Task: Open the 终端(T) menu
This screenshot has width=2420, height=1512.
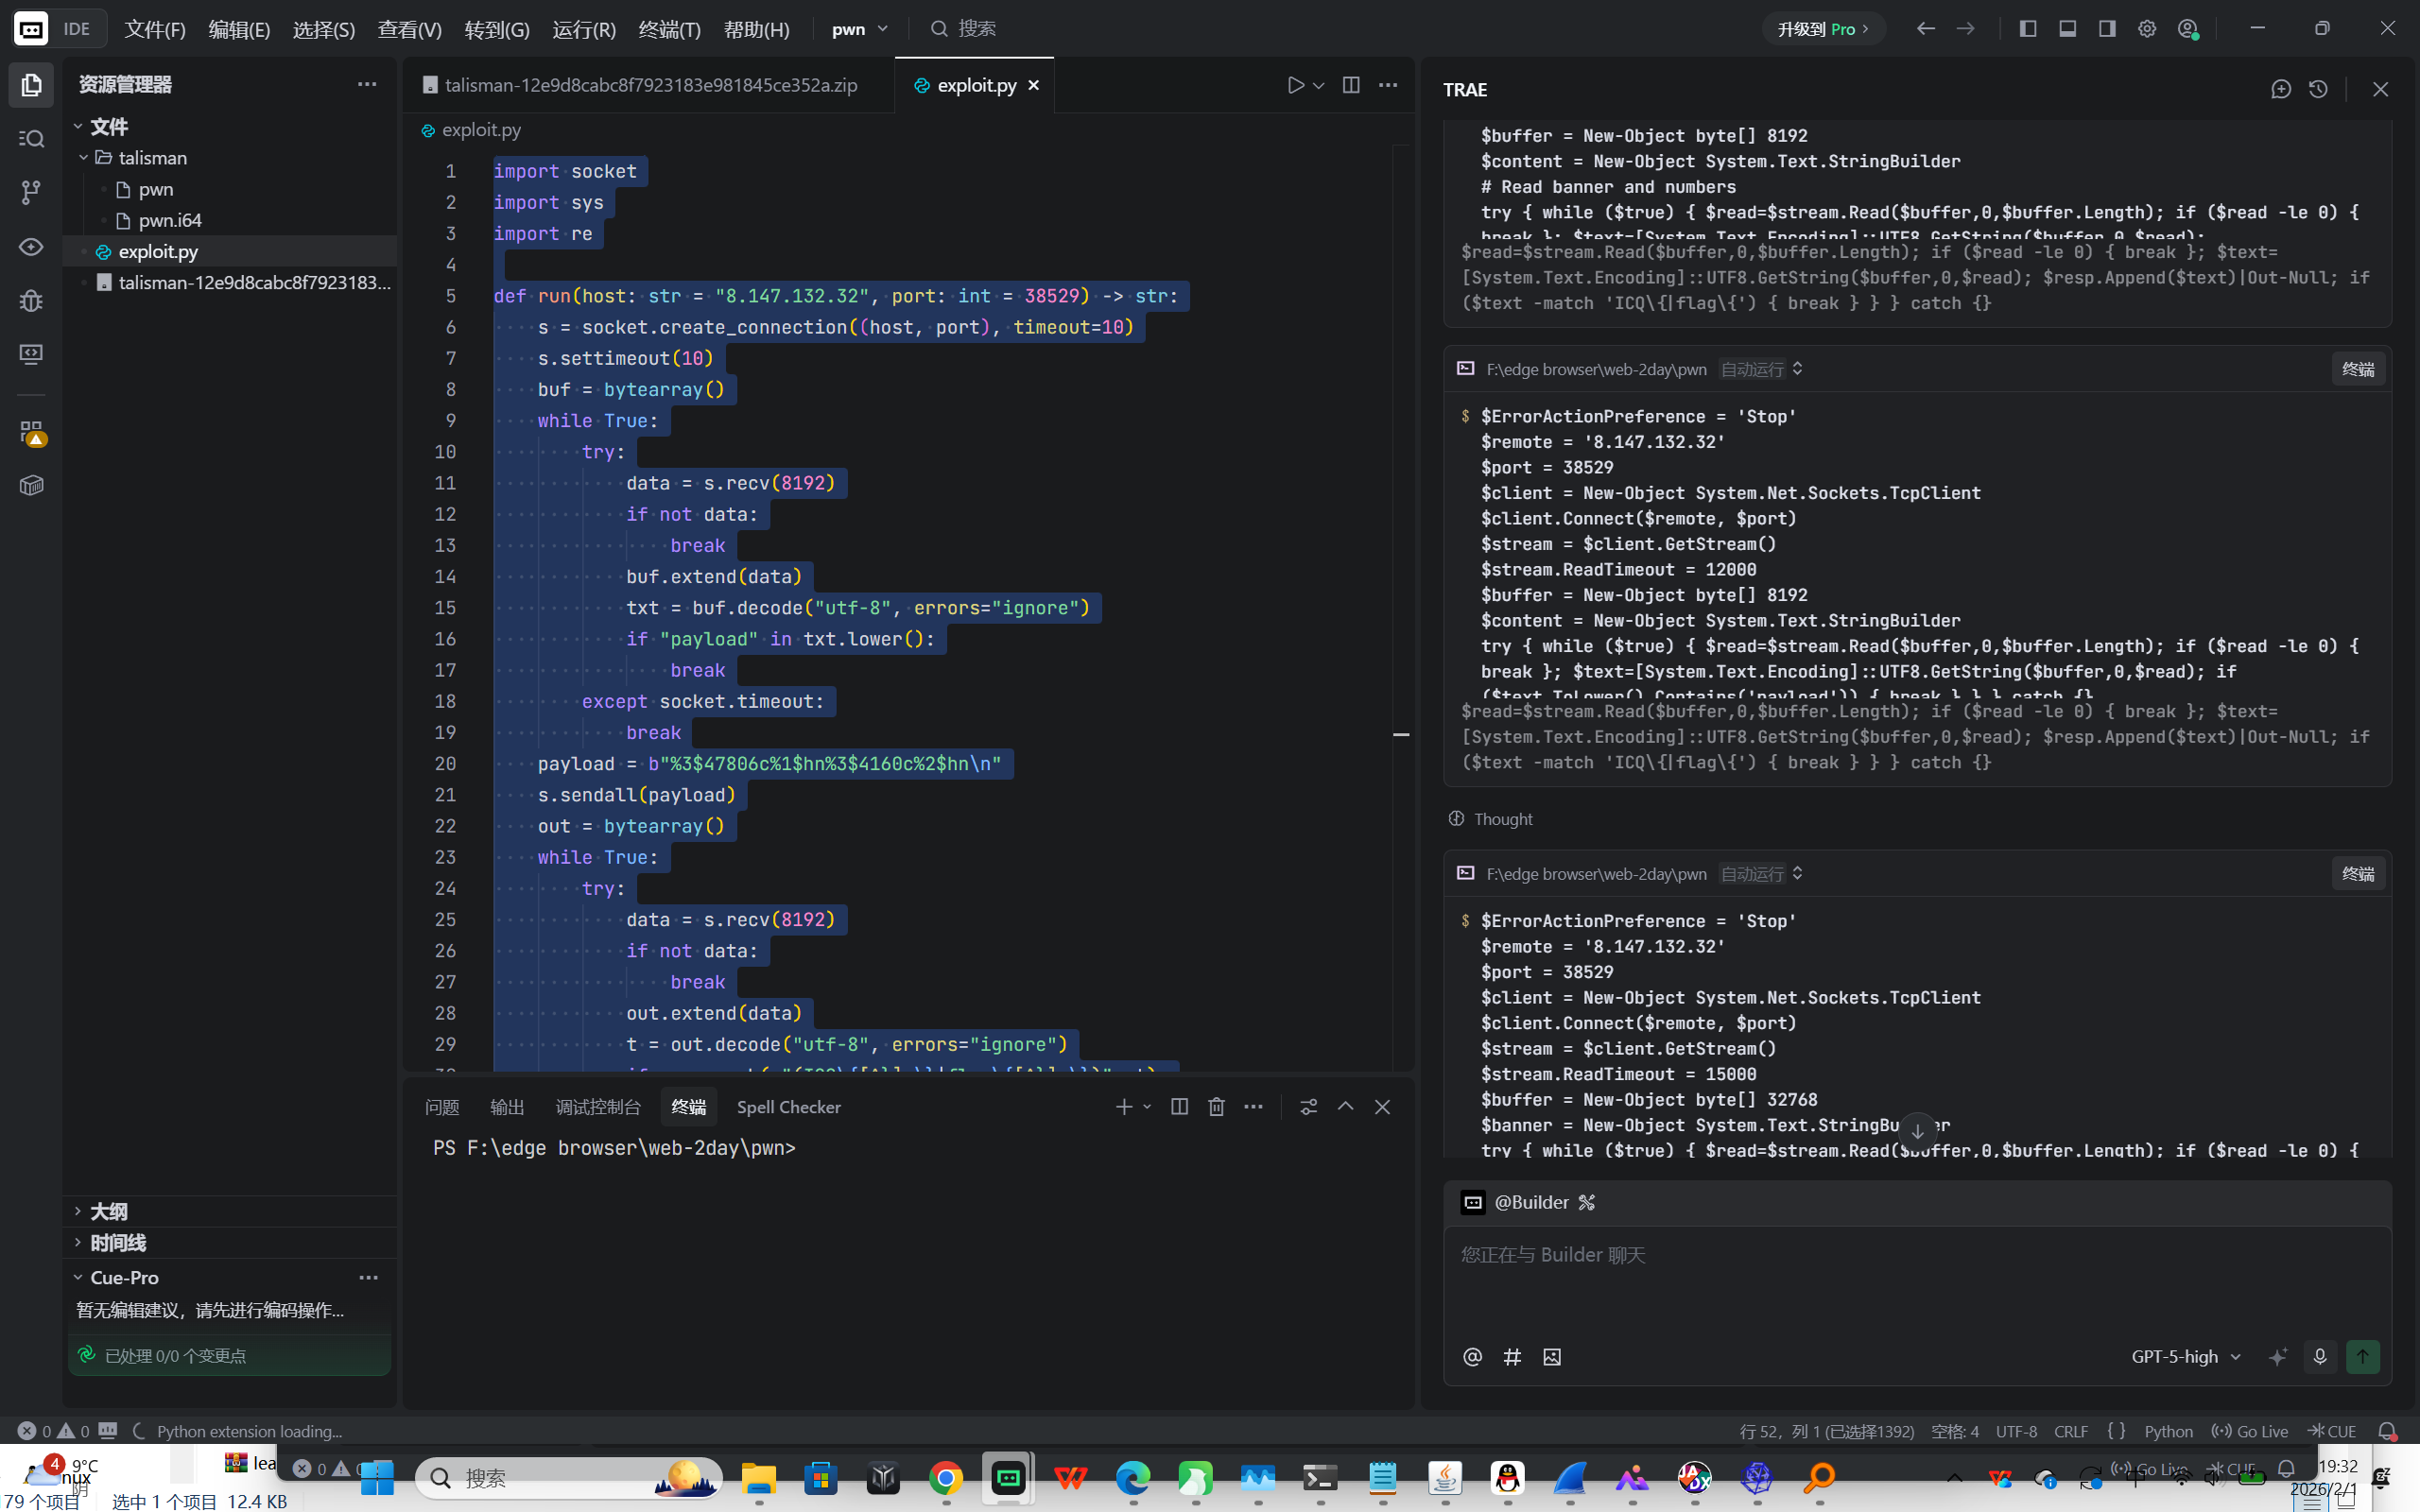Action: pyautogui.click(x=669, y=29)
